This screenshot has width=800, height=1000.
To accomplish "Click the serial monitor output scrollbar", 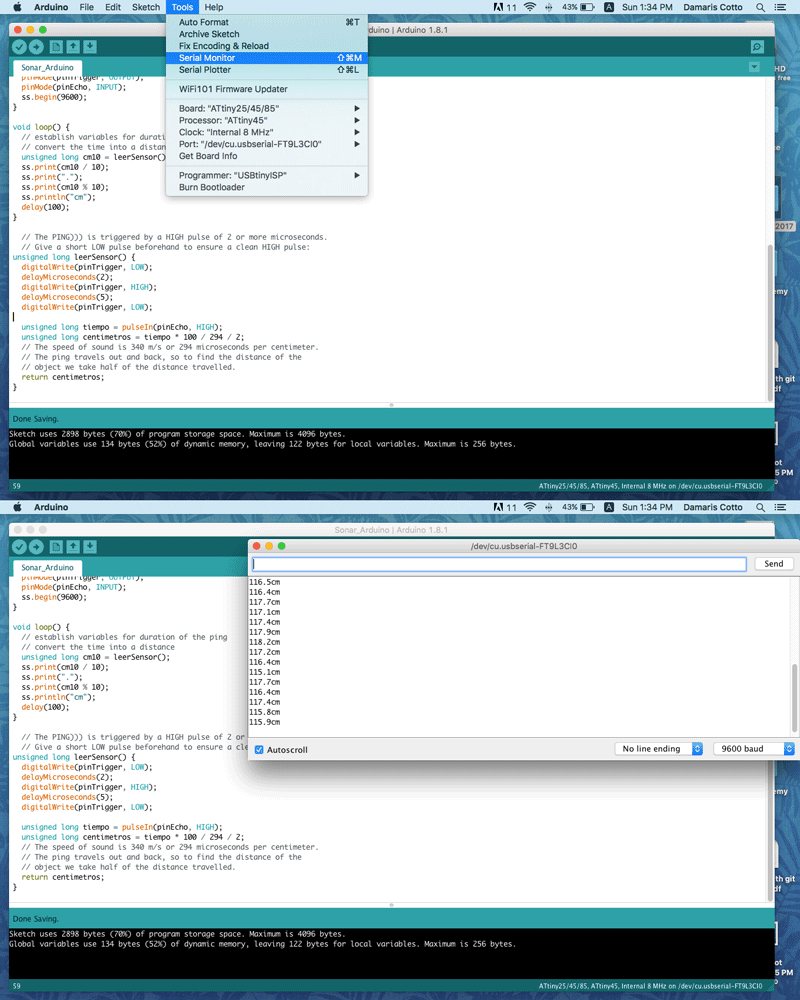I will [795, 697].
